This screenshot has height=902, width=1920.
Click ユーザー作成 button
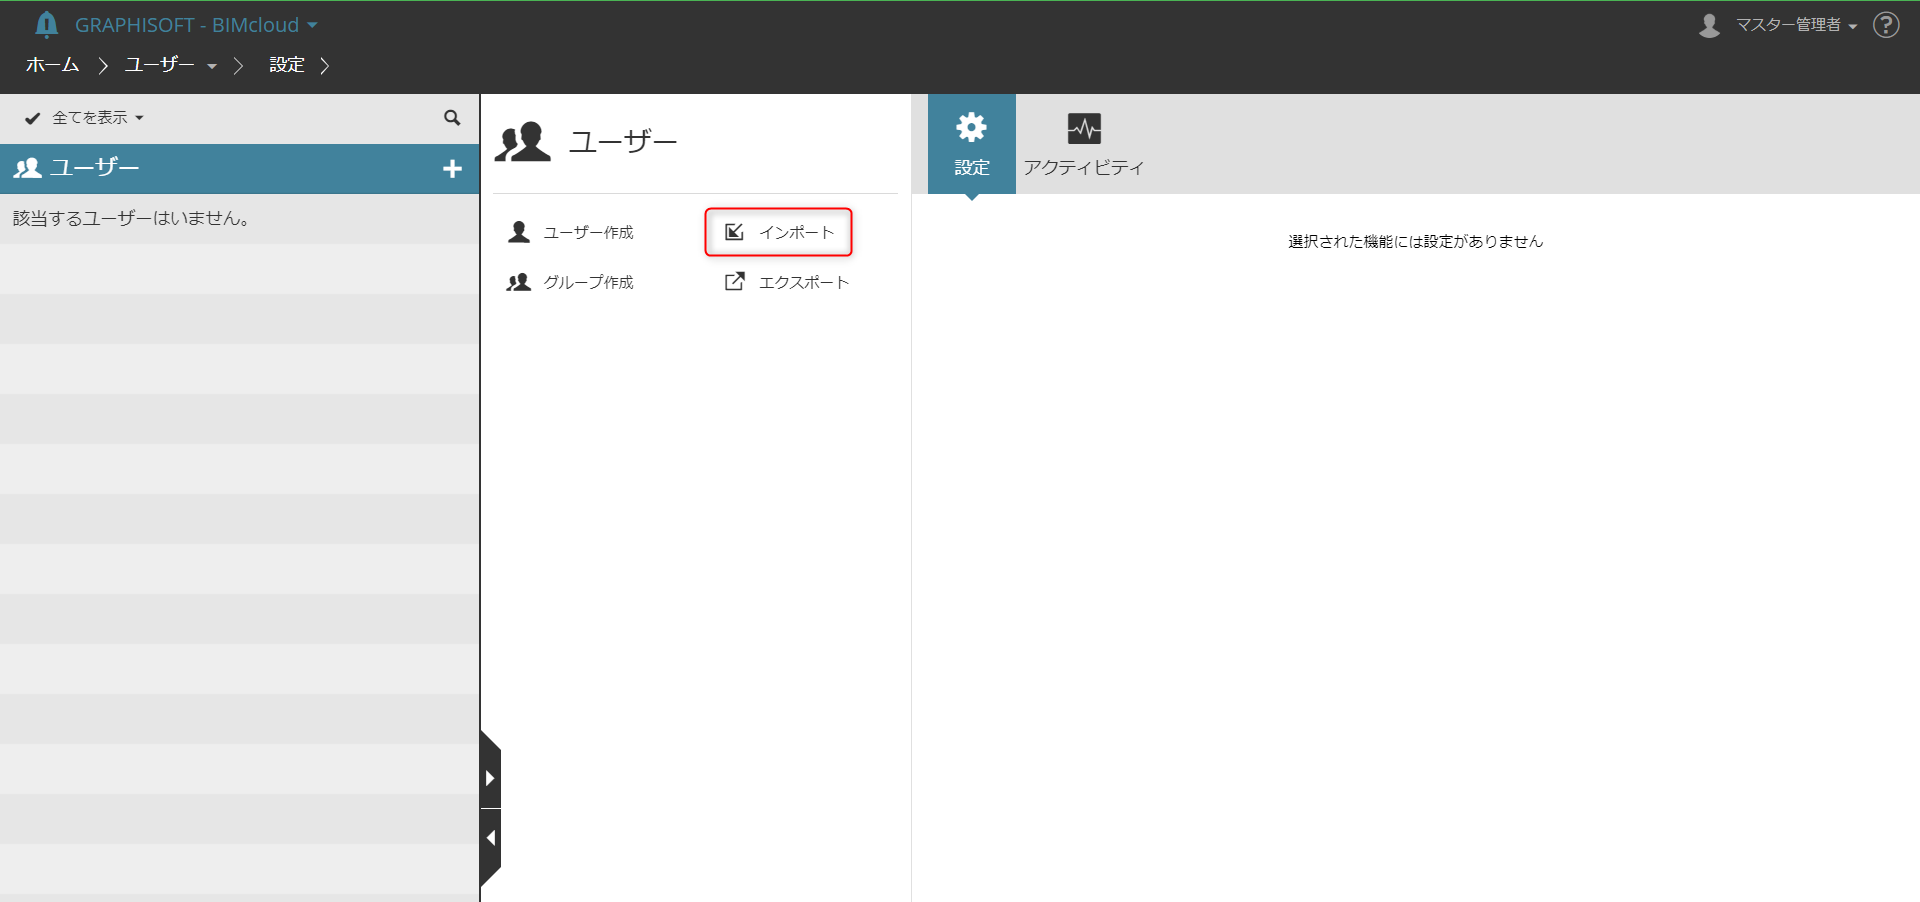point(571,232)
